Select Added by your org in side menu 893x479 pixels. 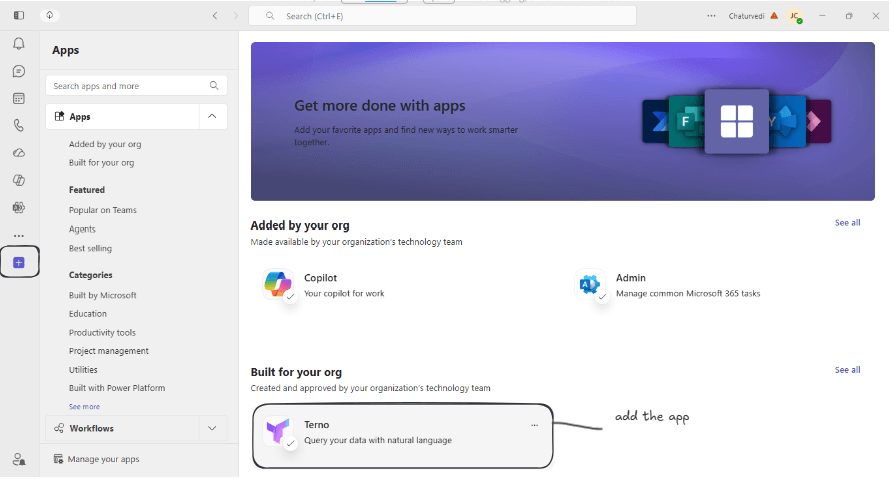[105, 144]
